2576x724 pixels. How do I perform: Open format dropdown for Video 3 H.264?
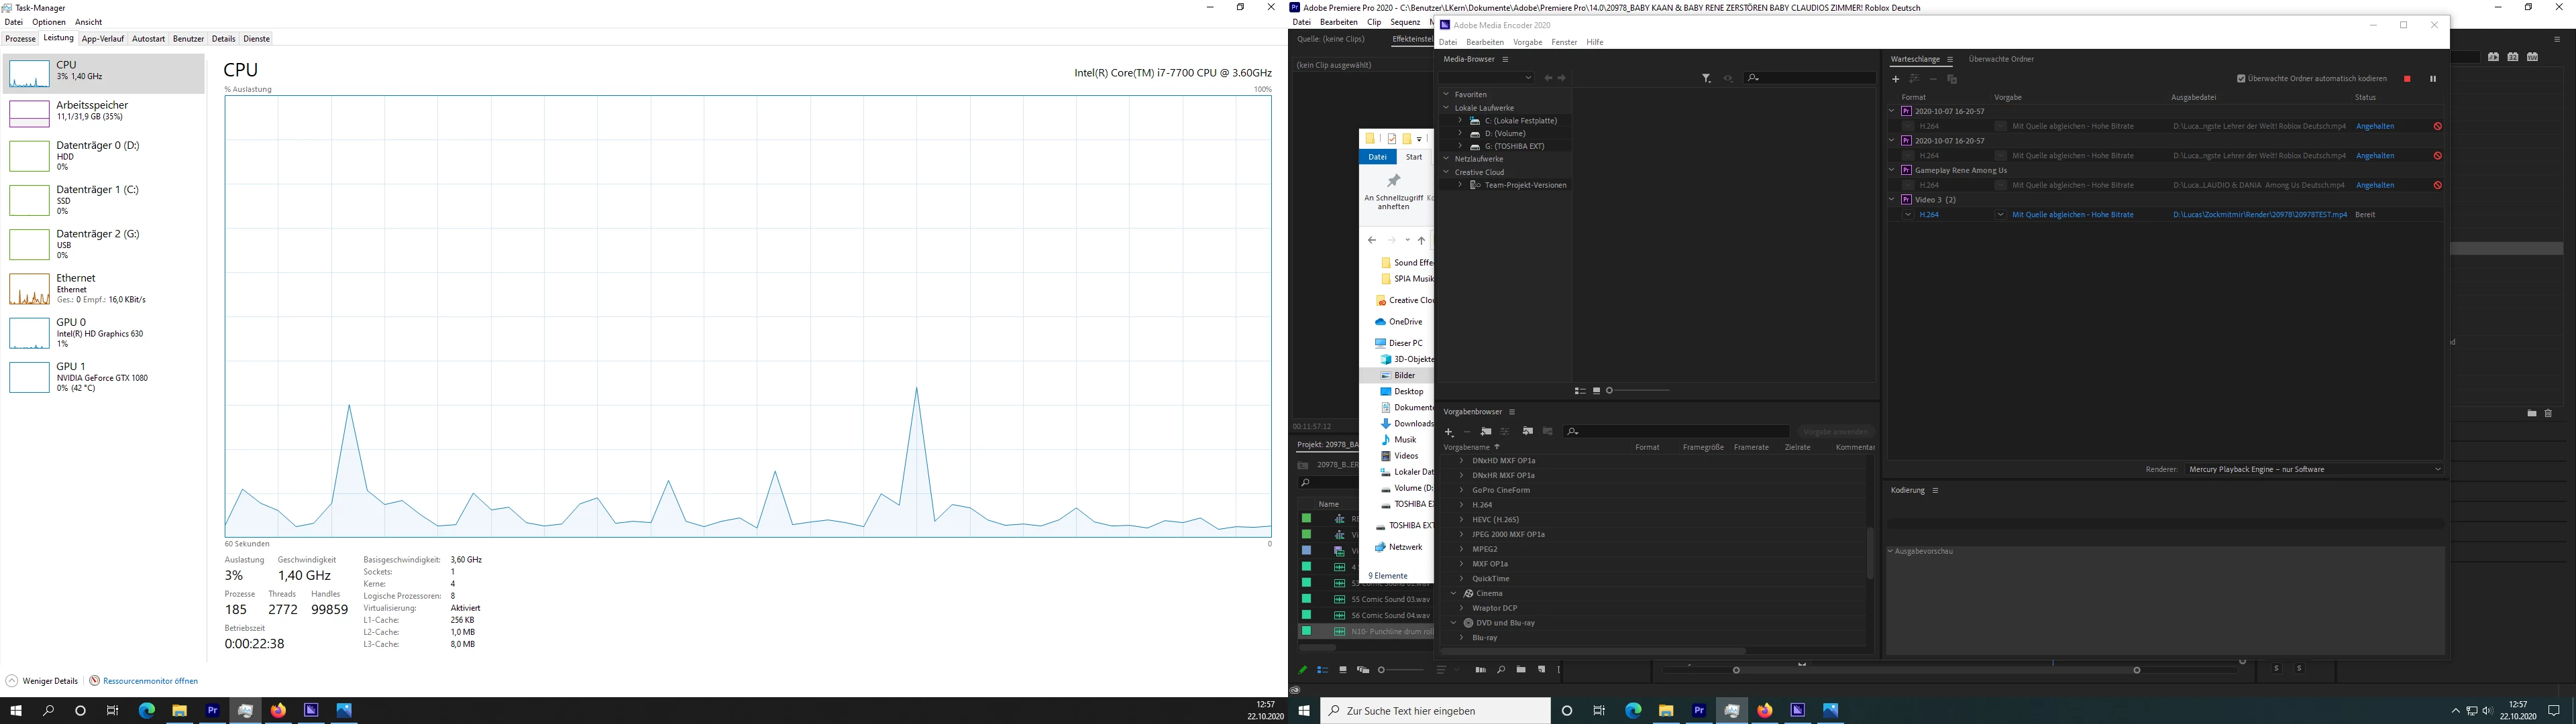tap(1908, 214)
